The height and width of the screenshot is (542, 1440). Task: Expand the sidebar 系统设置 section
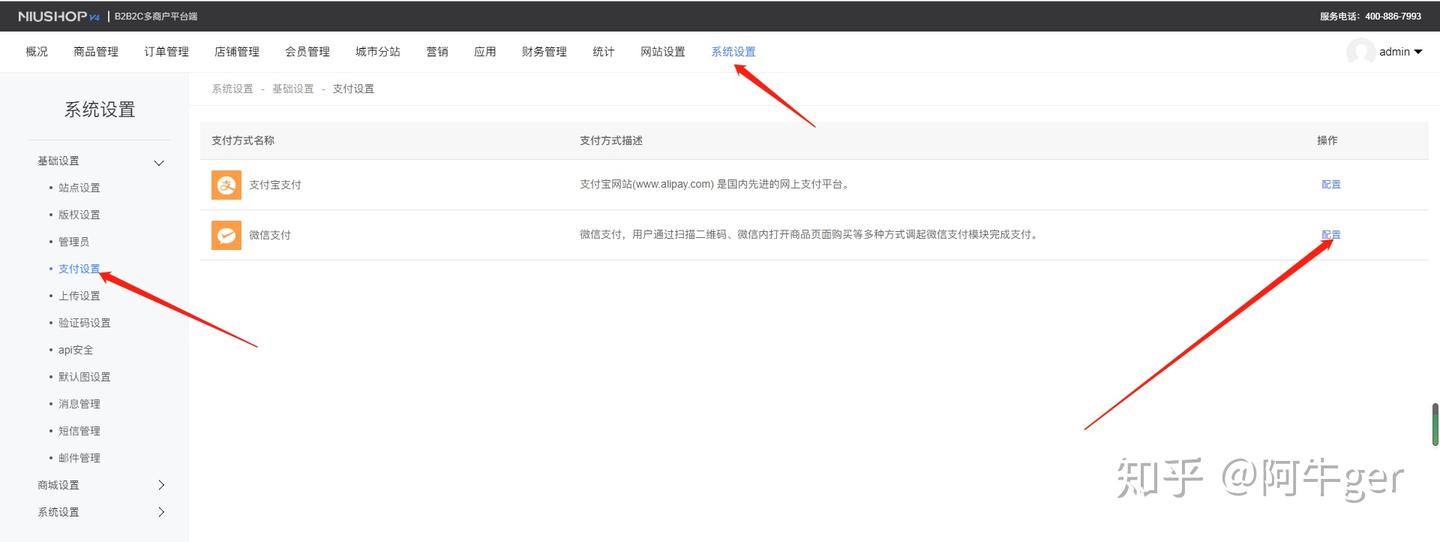click(162, 512)
